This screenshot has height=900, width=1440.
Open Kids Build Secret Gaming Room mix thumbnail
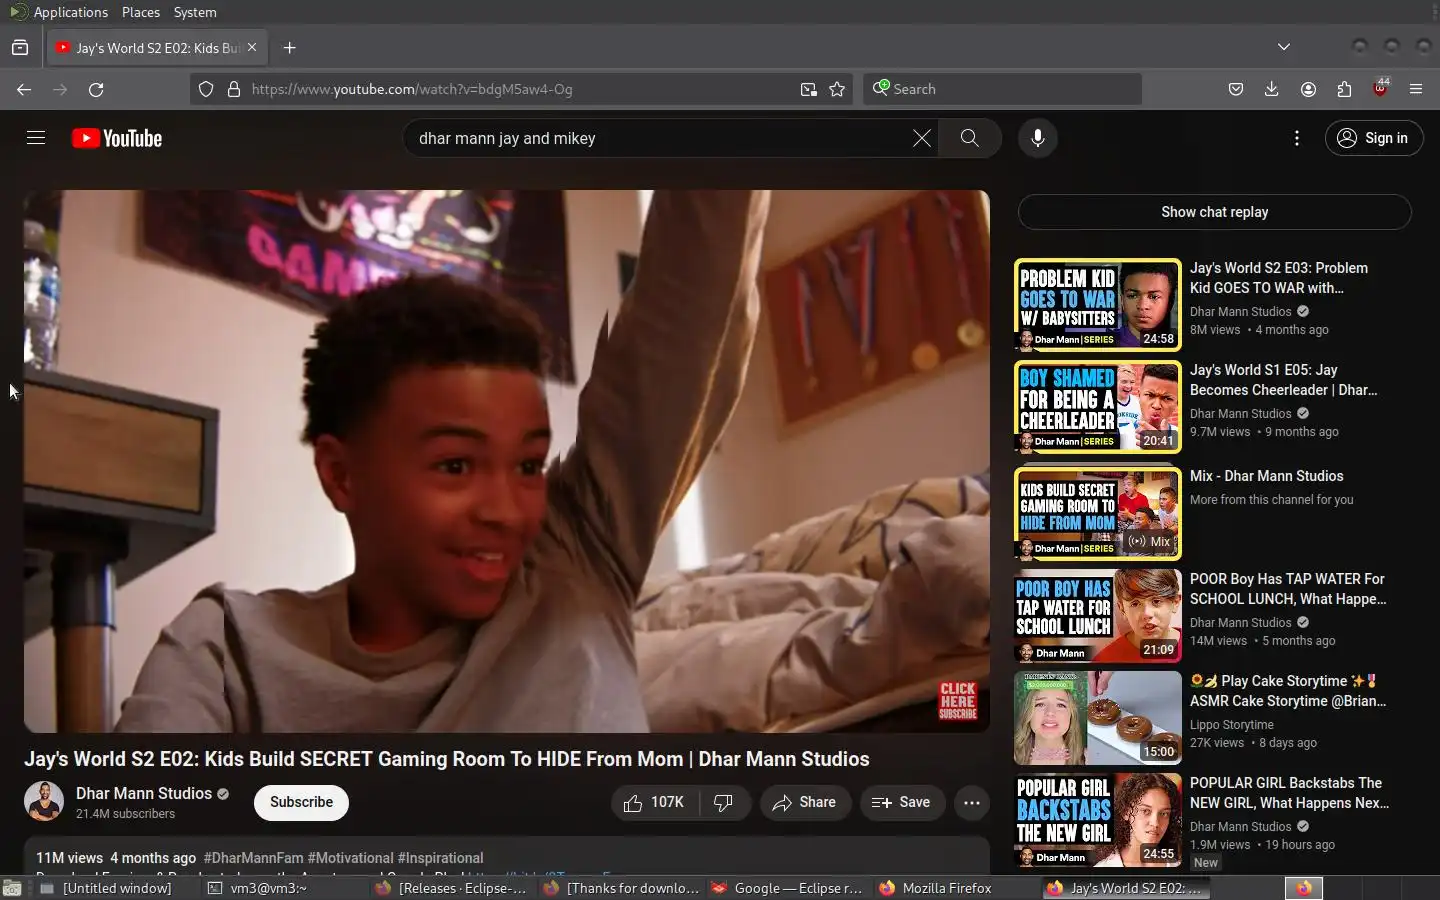1098,514
